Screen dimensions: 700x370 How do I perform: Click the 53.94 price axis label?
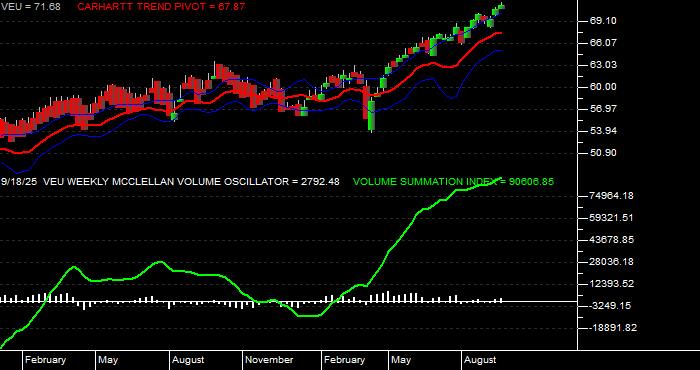coord(604,131)
